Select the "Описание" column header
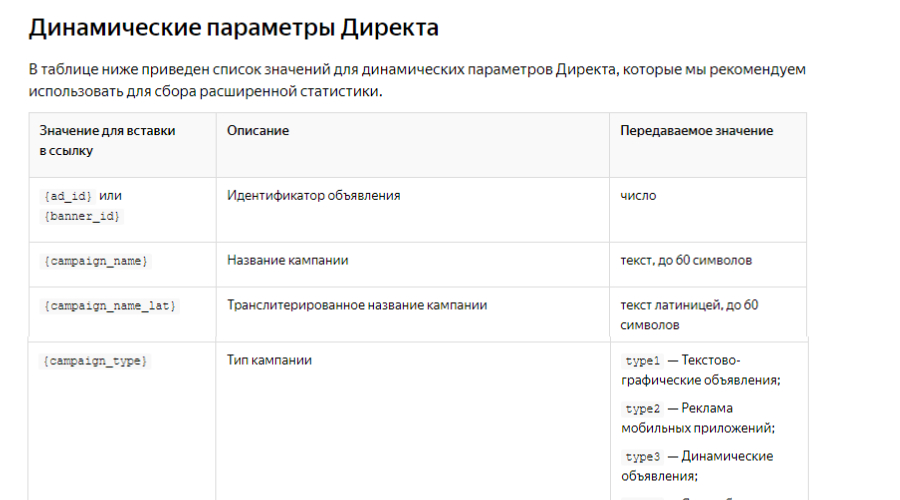Screen dimensions: 900x500 [x=258, y=131]
